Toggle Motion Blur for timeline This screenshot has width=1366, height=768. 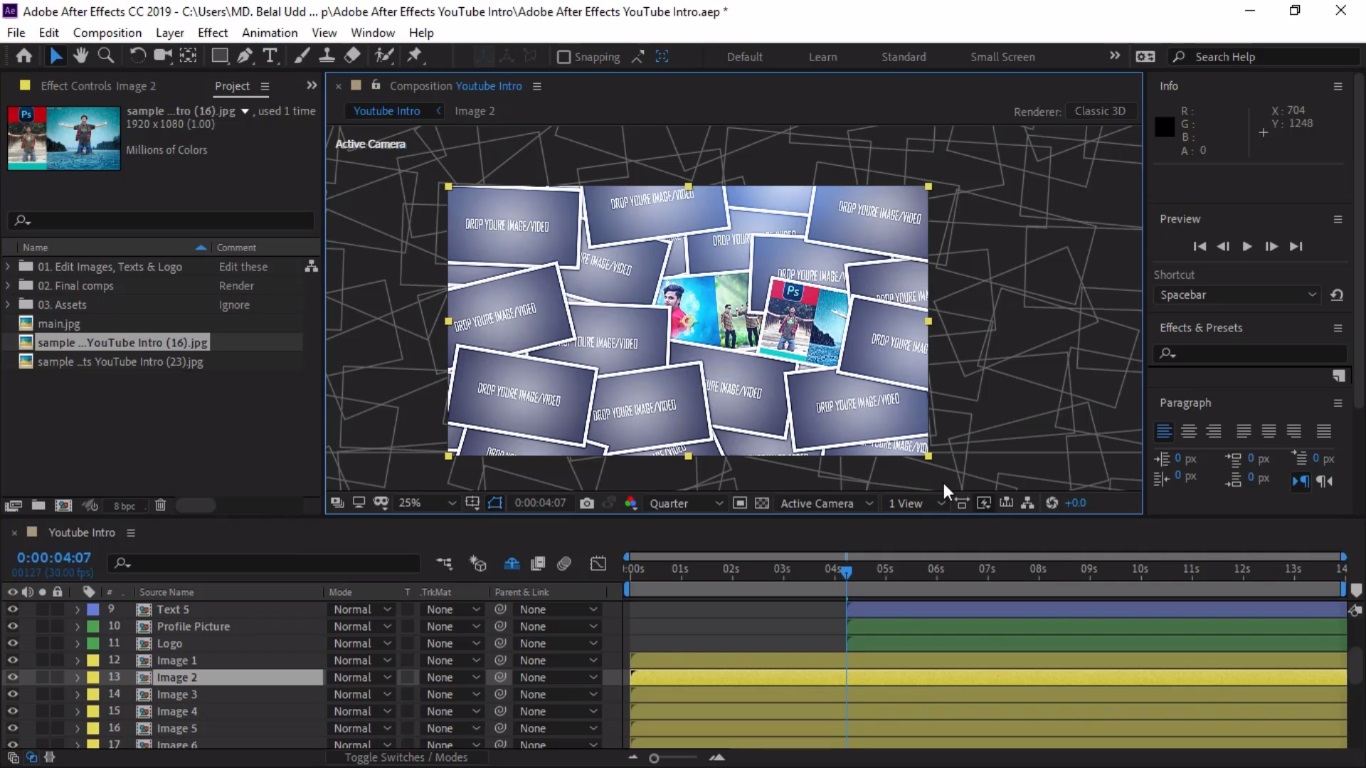pyautogui.click(x=564, y=564)
